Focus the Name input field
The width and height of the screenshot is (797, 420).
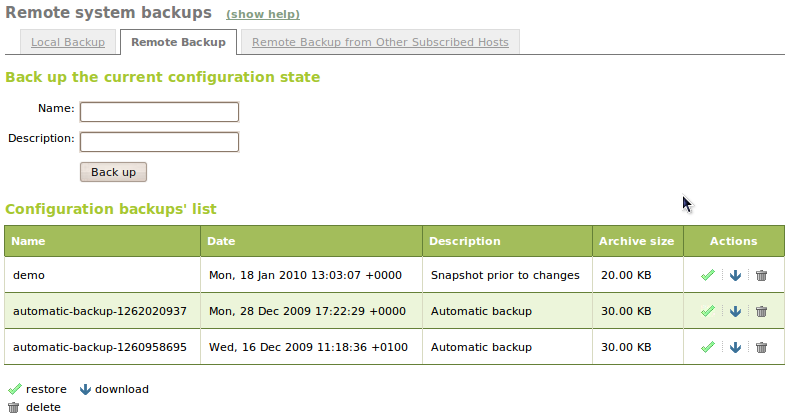pyautogui.click(x=159, y=111)
